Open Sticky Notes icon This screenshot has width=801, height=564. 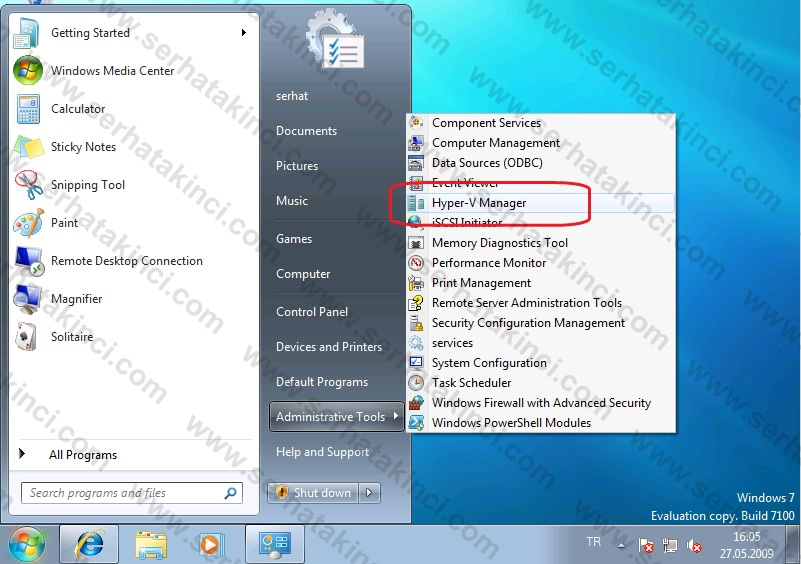point(29,147)
